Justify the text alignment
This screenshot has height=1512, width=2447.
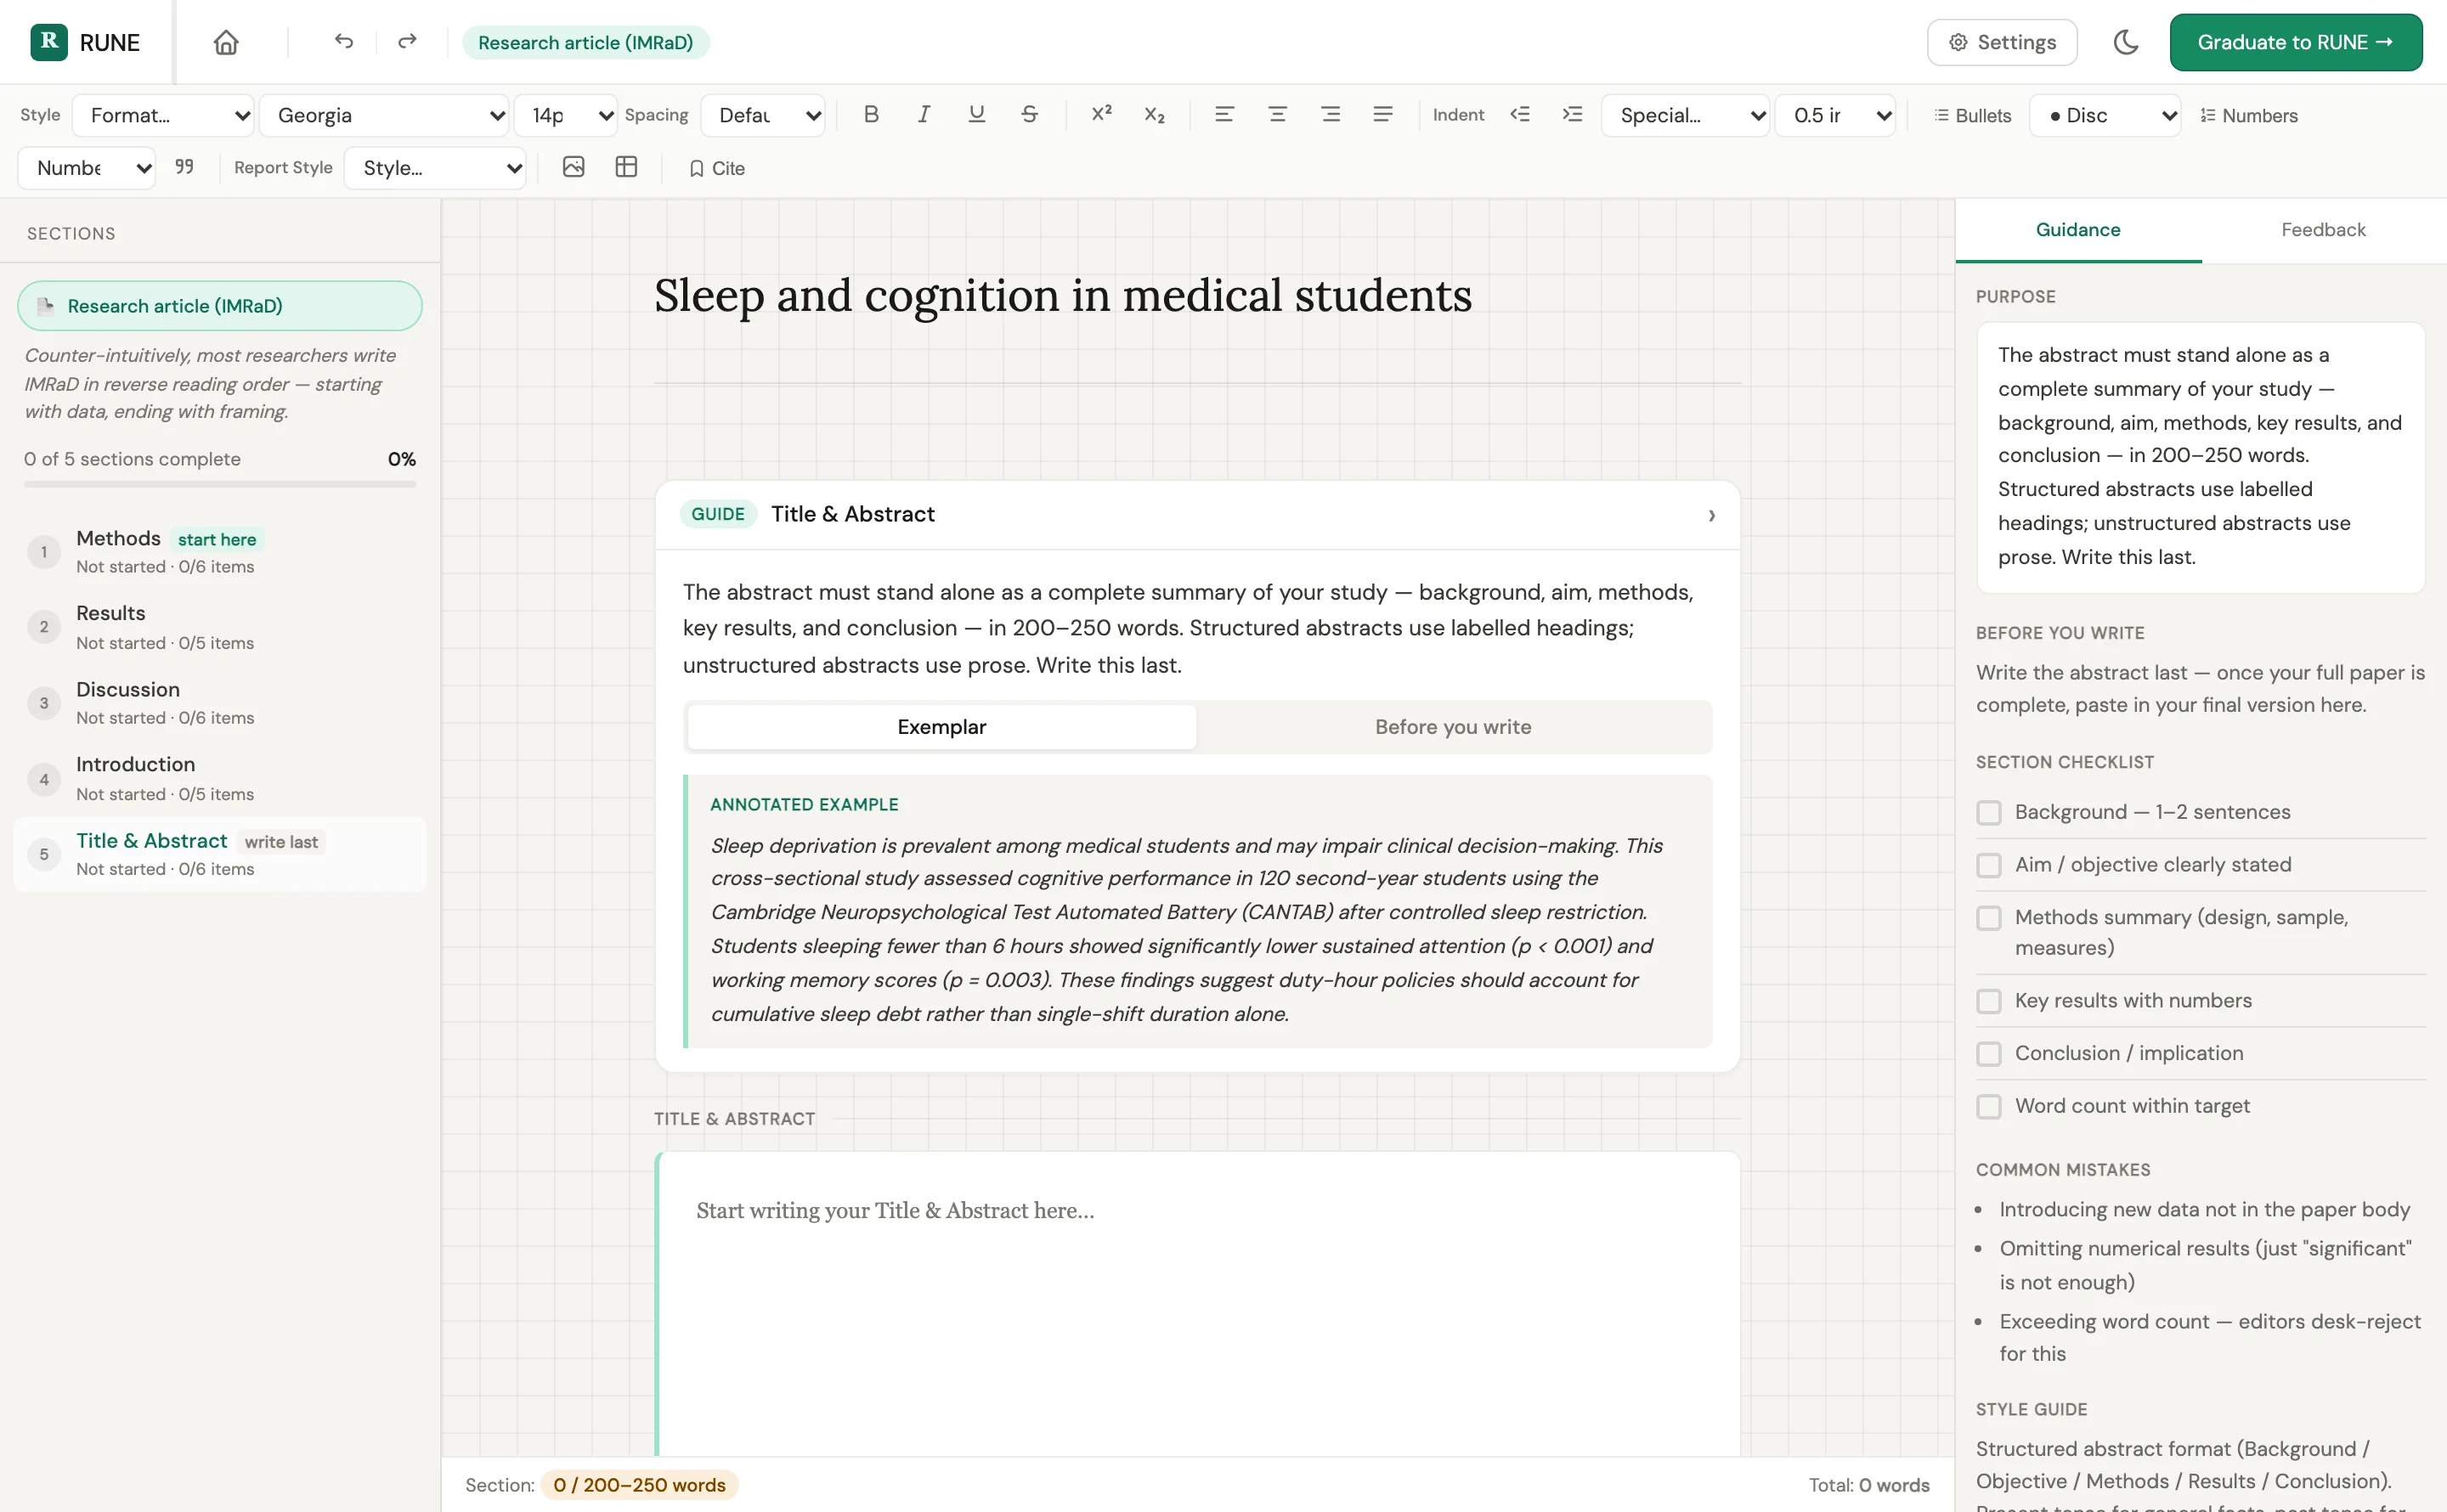(x=1383, y=115)
